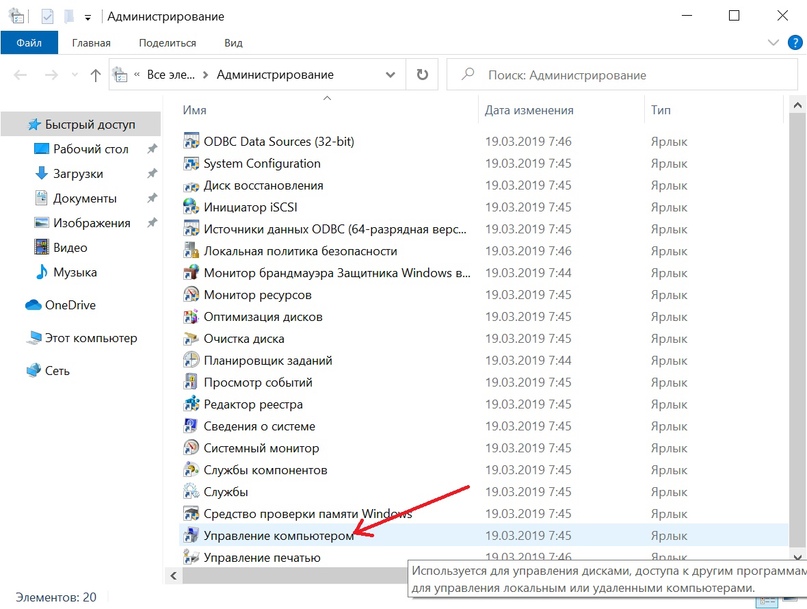Select Этот компьютер in the navigation pane
The height and width of the screenshot is (609, 807).
point(90,338)
